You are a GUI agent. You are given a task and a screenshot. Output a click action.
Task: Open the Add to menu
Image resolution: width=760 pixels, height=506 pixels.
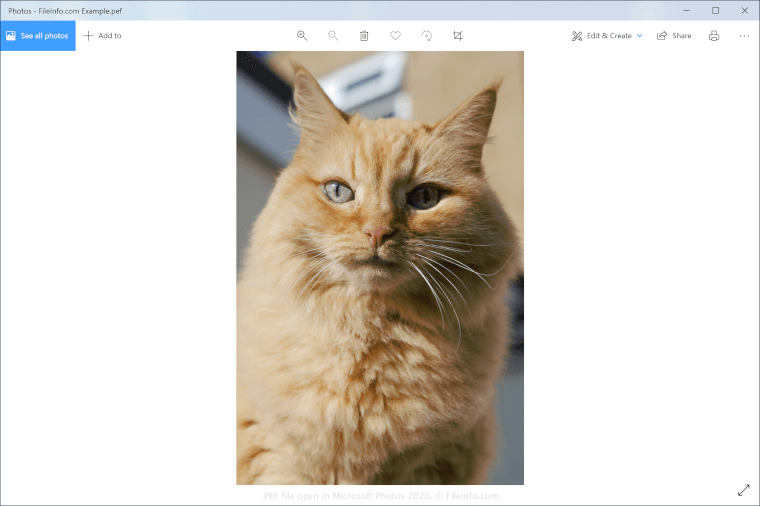point(103,36)
